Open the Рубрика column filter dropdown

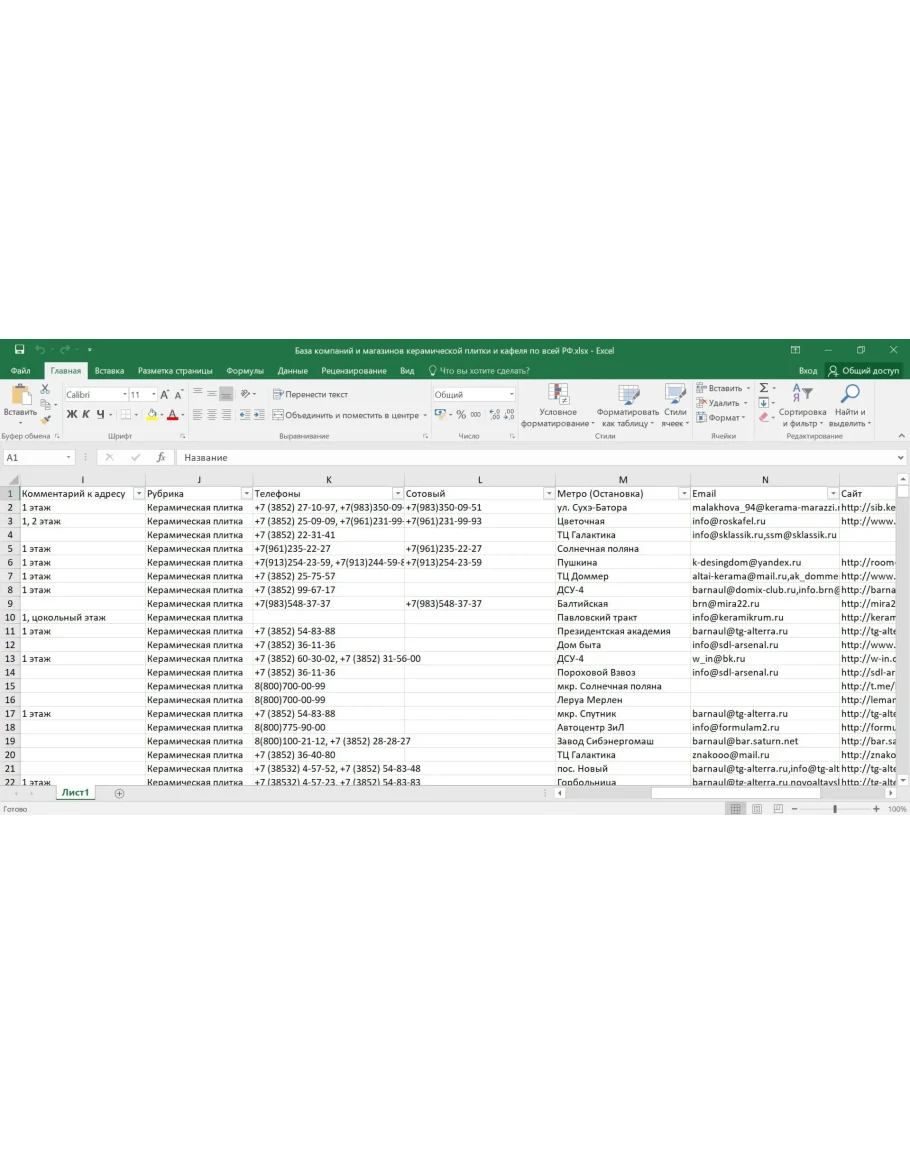[246, 494]
